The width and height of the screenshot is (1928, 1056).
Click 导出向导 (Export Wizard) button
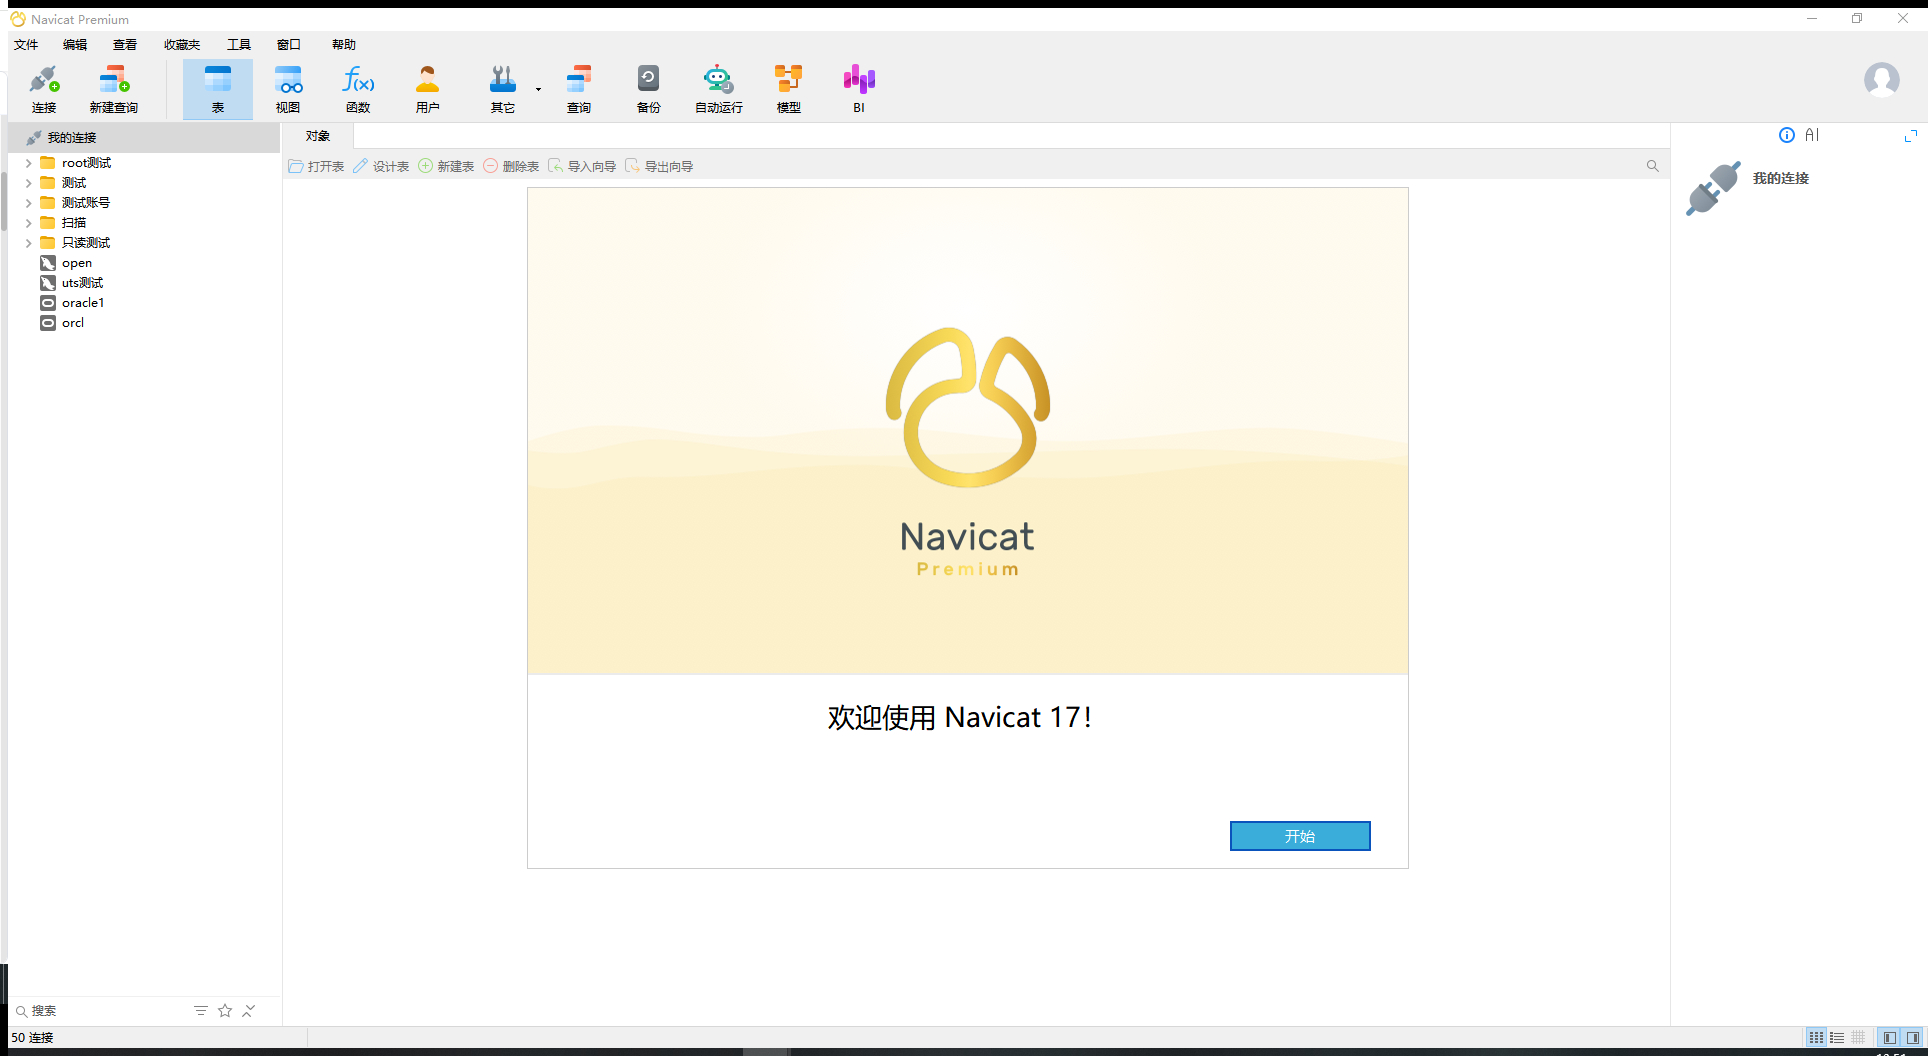659,166
